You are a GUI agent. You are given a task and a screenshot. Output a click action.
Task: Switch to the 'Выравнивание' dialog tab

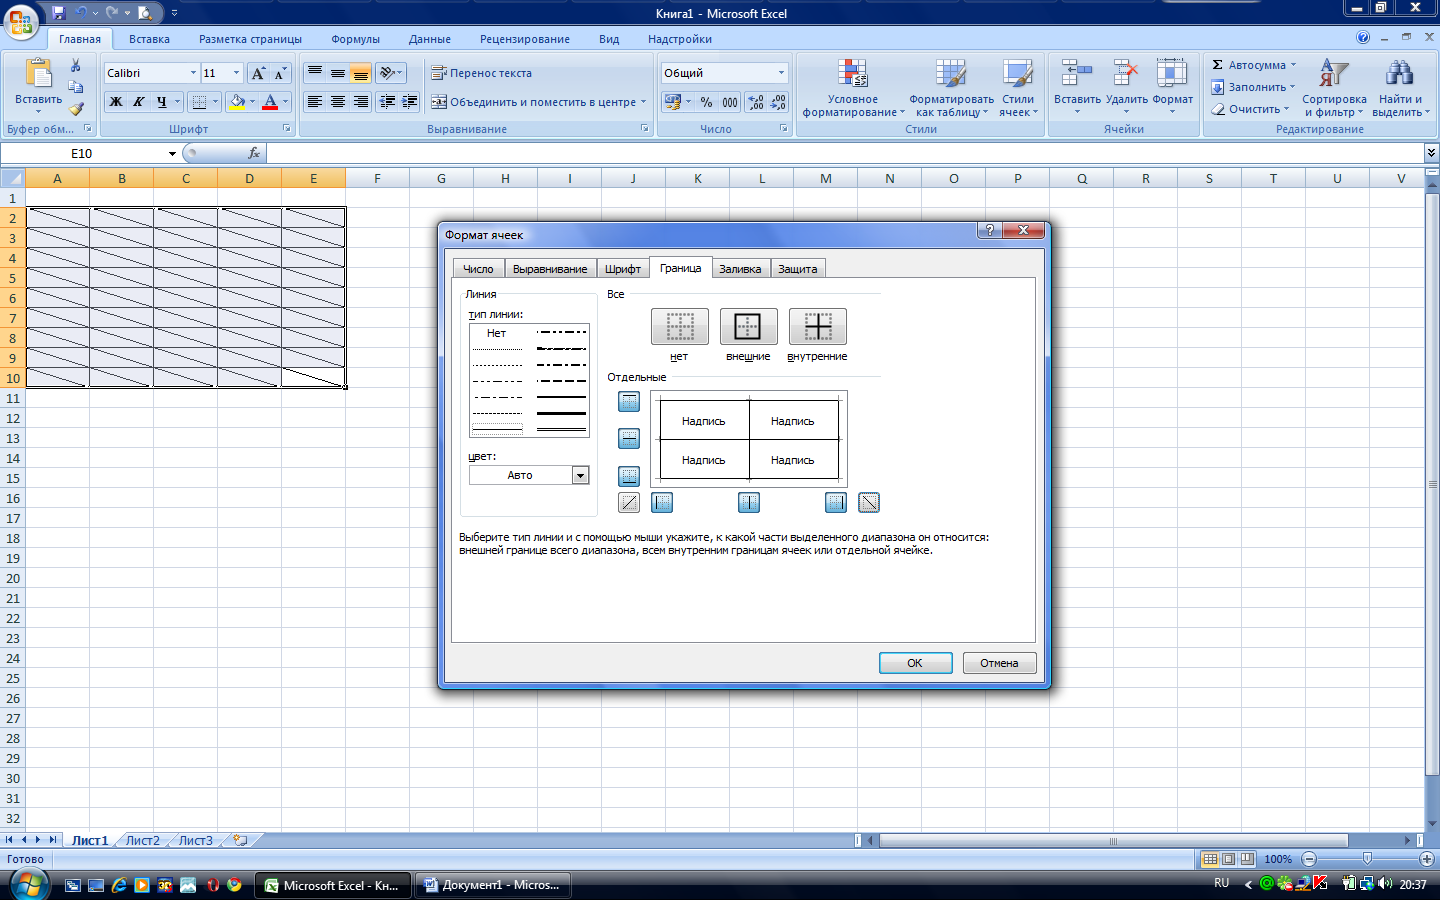[x=550, y=269]
